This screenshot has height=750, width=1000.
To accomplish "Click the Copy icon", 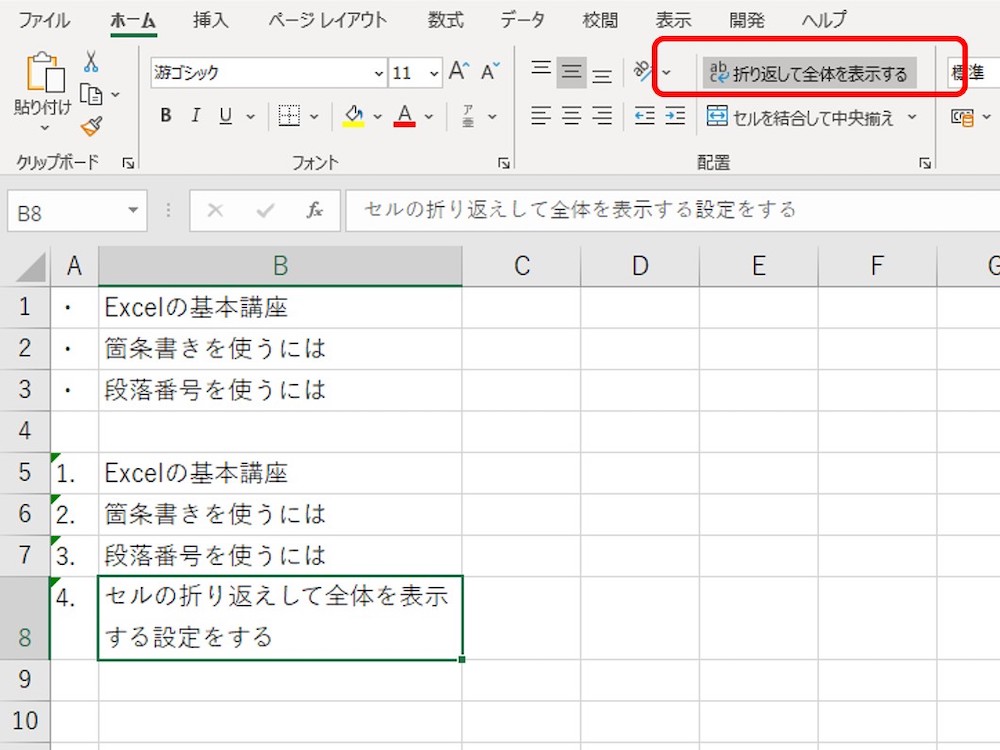I will pyautogui.click(x=91, y=94).
